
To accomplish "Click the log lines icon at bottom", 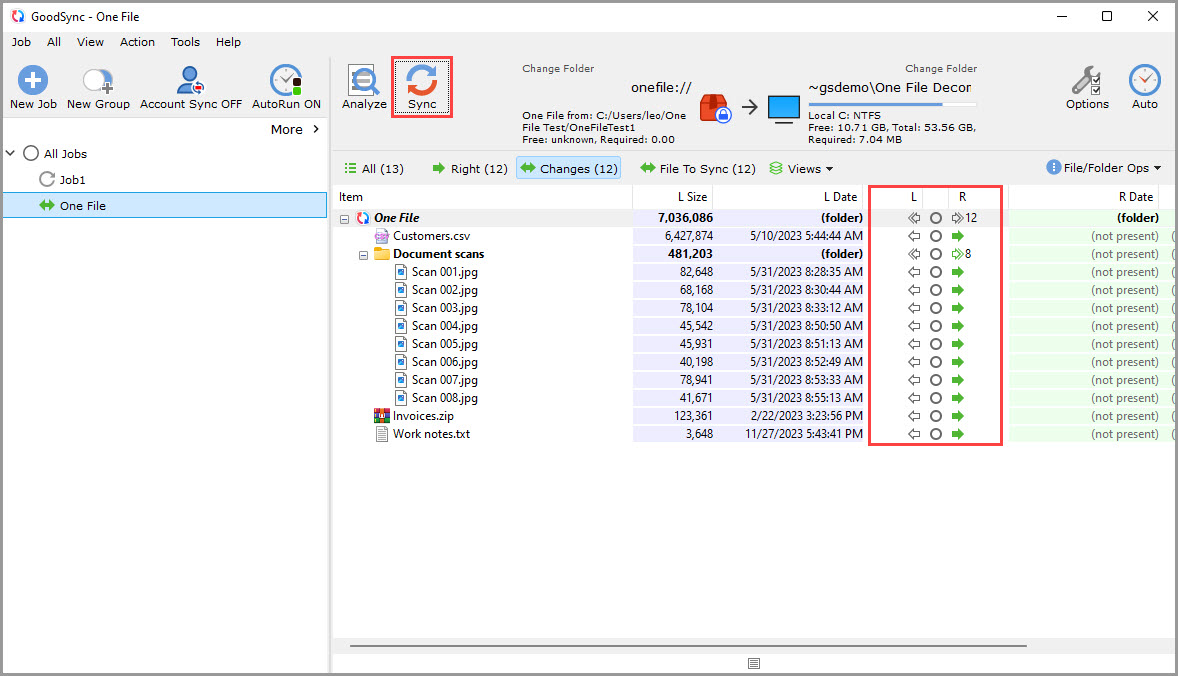I will (754, 663).
